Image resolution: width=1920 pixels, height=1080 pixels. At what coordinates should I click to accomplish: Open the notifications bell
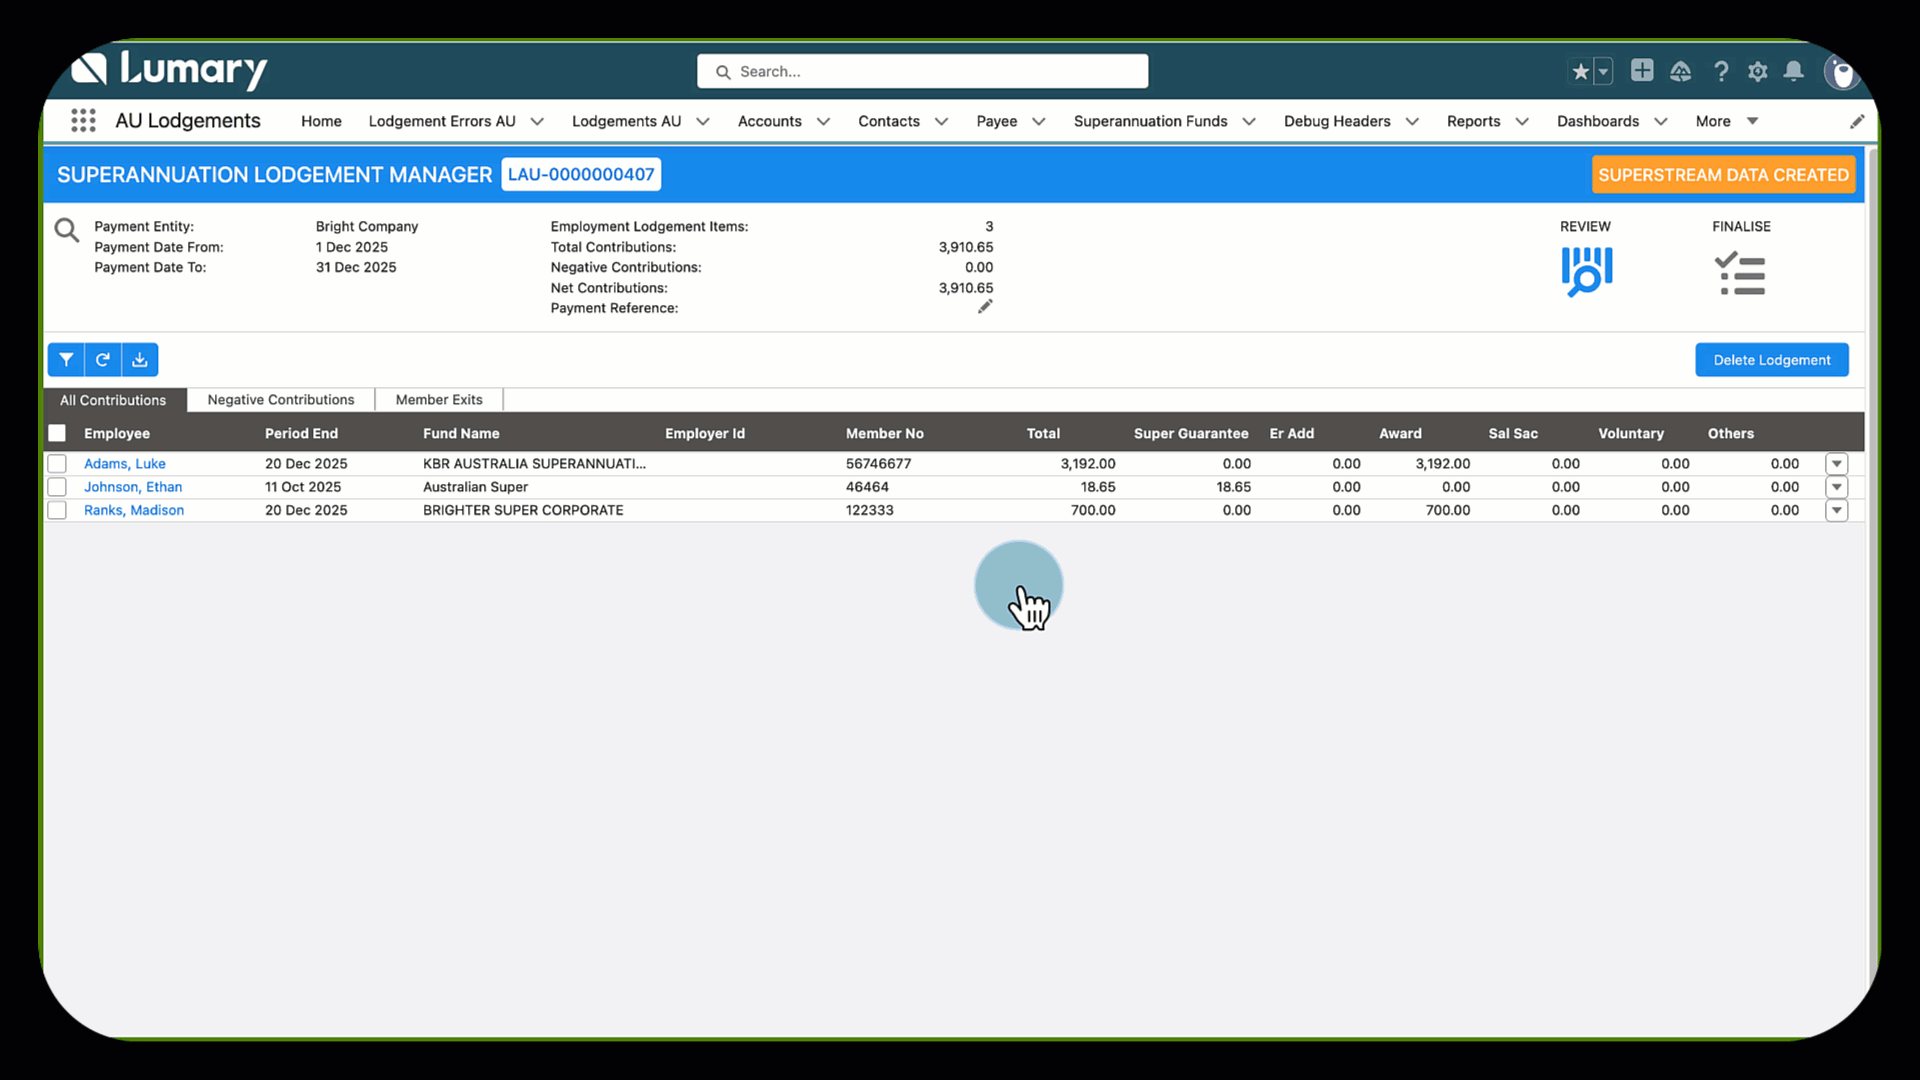(x=1794, y=71)
